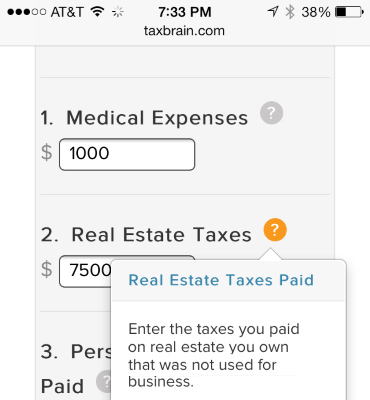Tap the cellular signal strength dots
Screen dimensions: 370x400
point(26,12)
